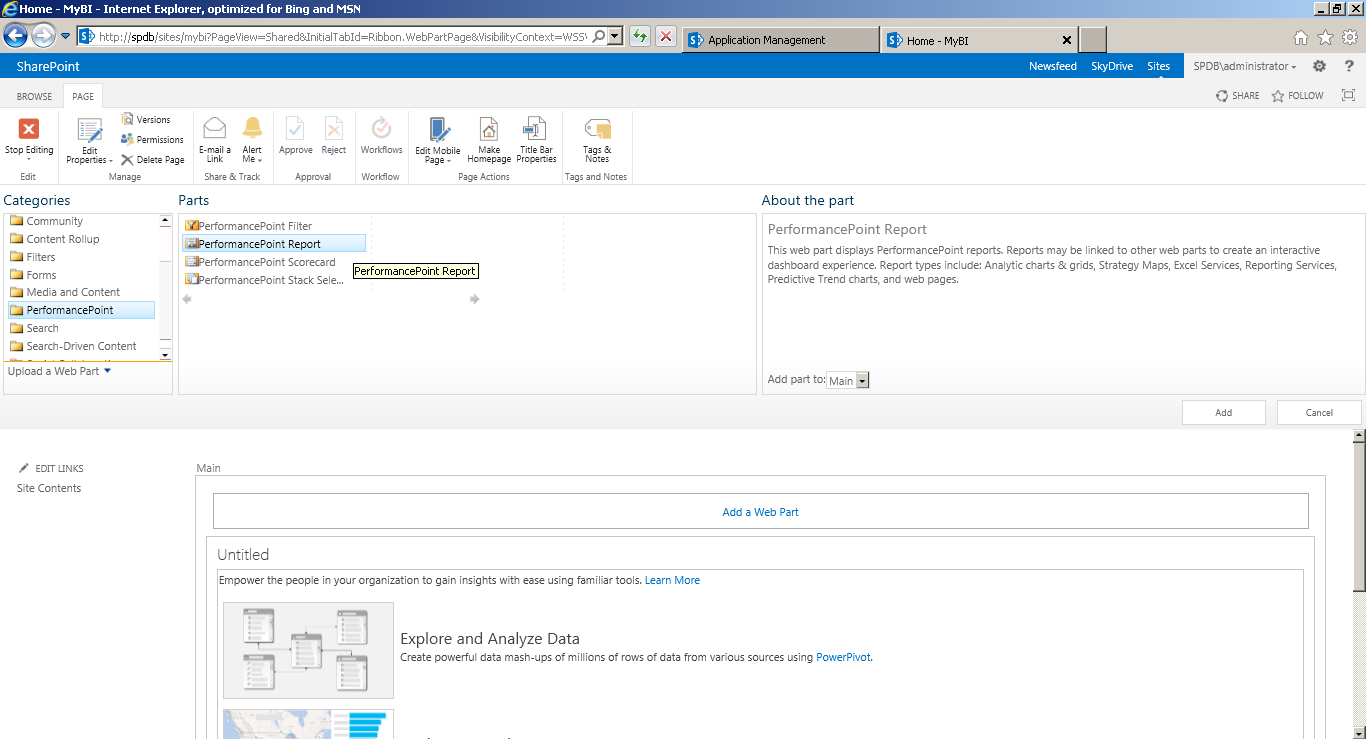
Task: Open the SPDB\administrator account menu
Action: 1243,66
